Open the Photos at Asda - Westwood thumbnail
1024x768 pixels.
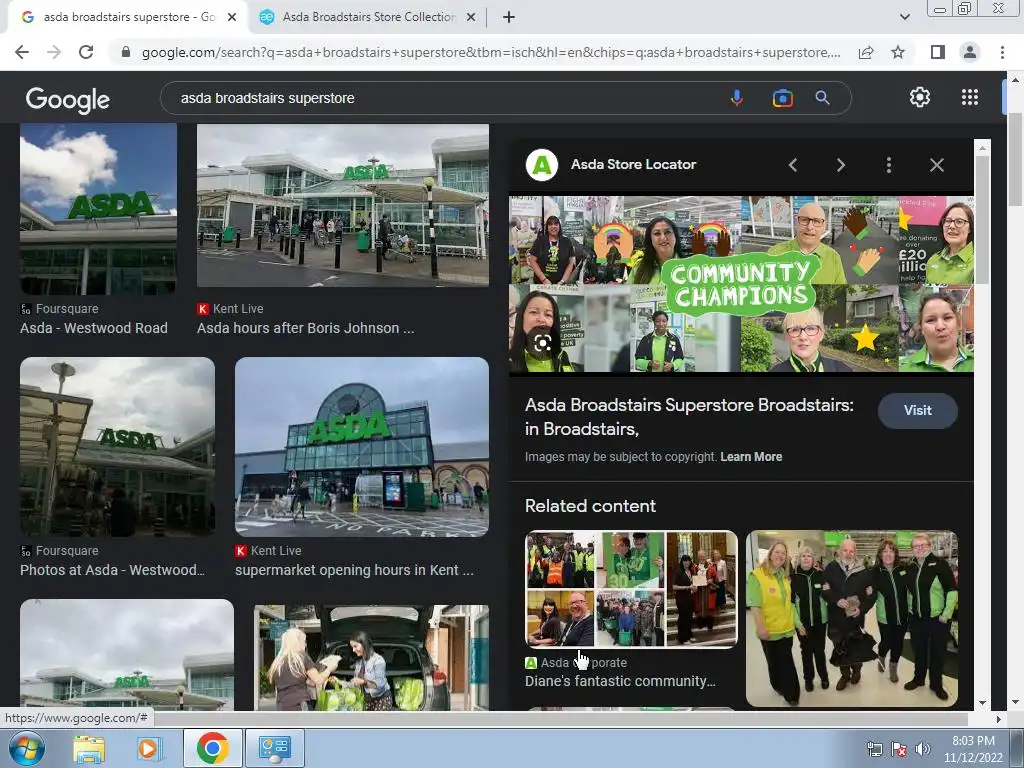point(118,447)
